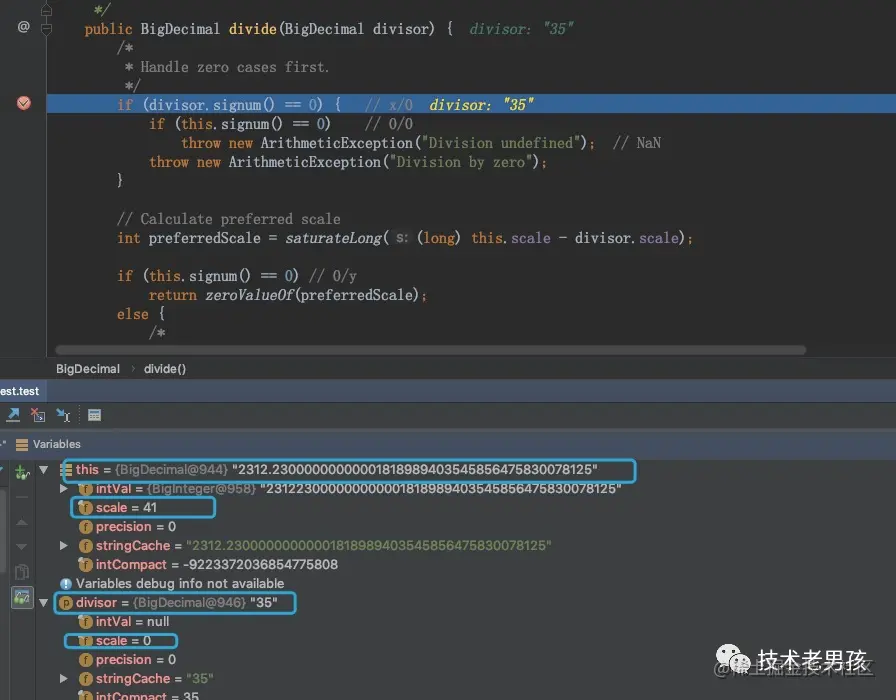Expand the intVal BigInteger@958 node
896x700 pixels.
[63, 489]
